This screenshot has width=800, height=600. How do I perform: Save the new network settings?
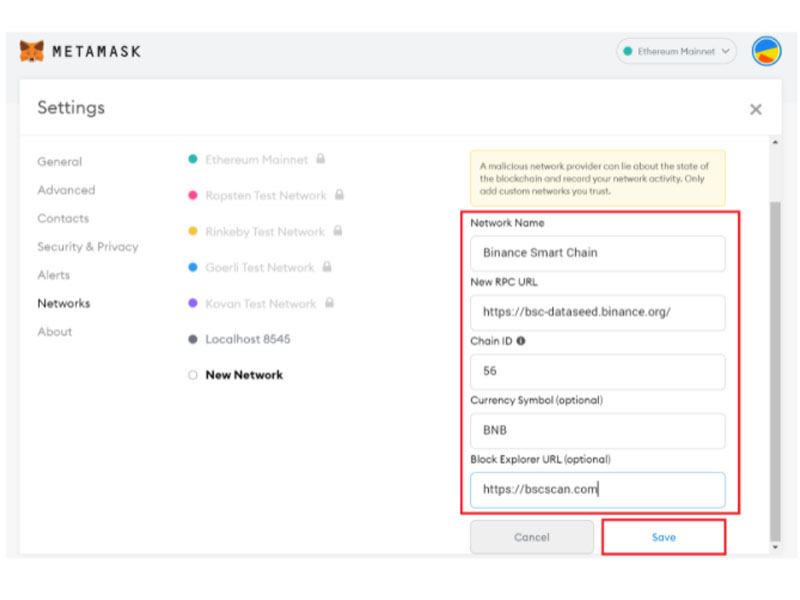coord(664,537)
